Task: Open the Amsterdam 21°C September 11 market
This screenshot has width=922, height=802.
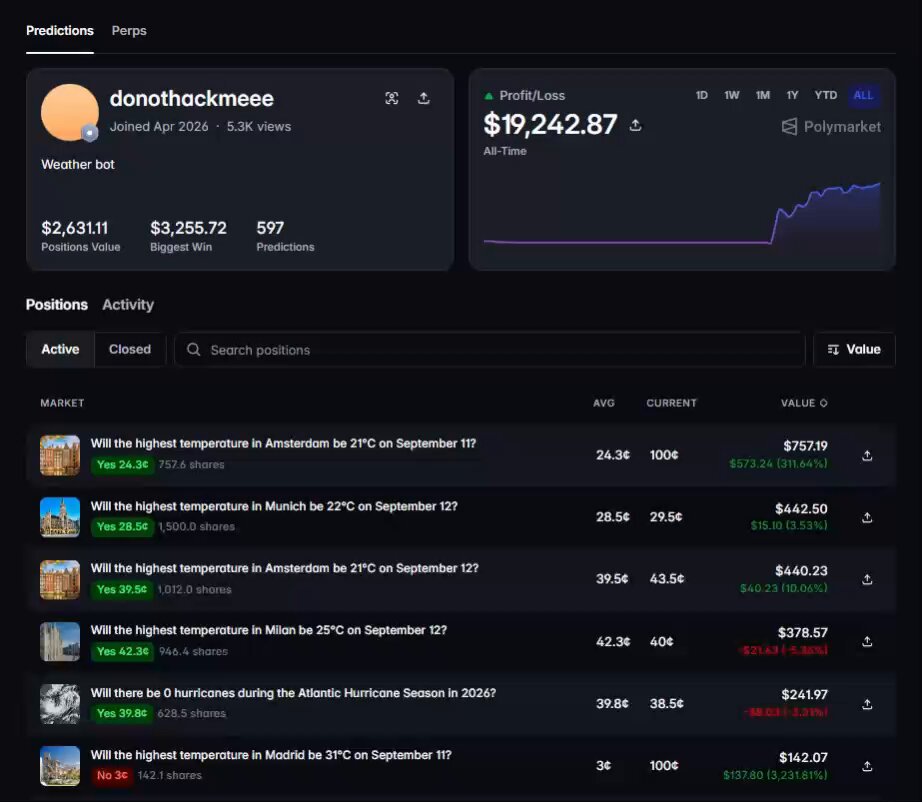Action: (x=283, y=443)
